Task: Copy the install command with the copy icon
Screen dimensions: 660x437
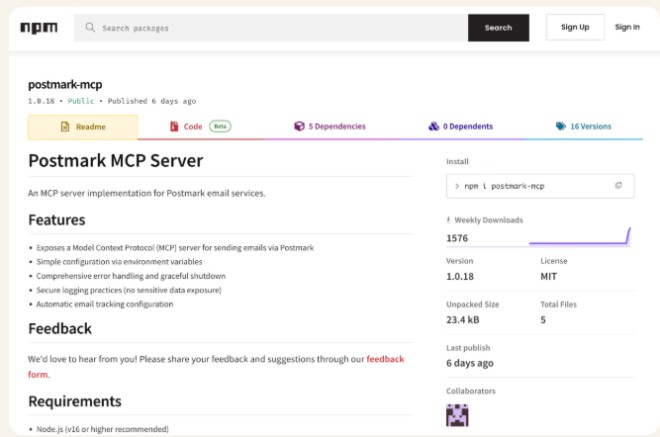Action: pyautogui.click(x=618, y=185)
